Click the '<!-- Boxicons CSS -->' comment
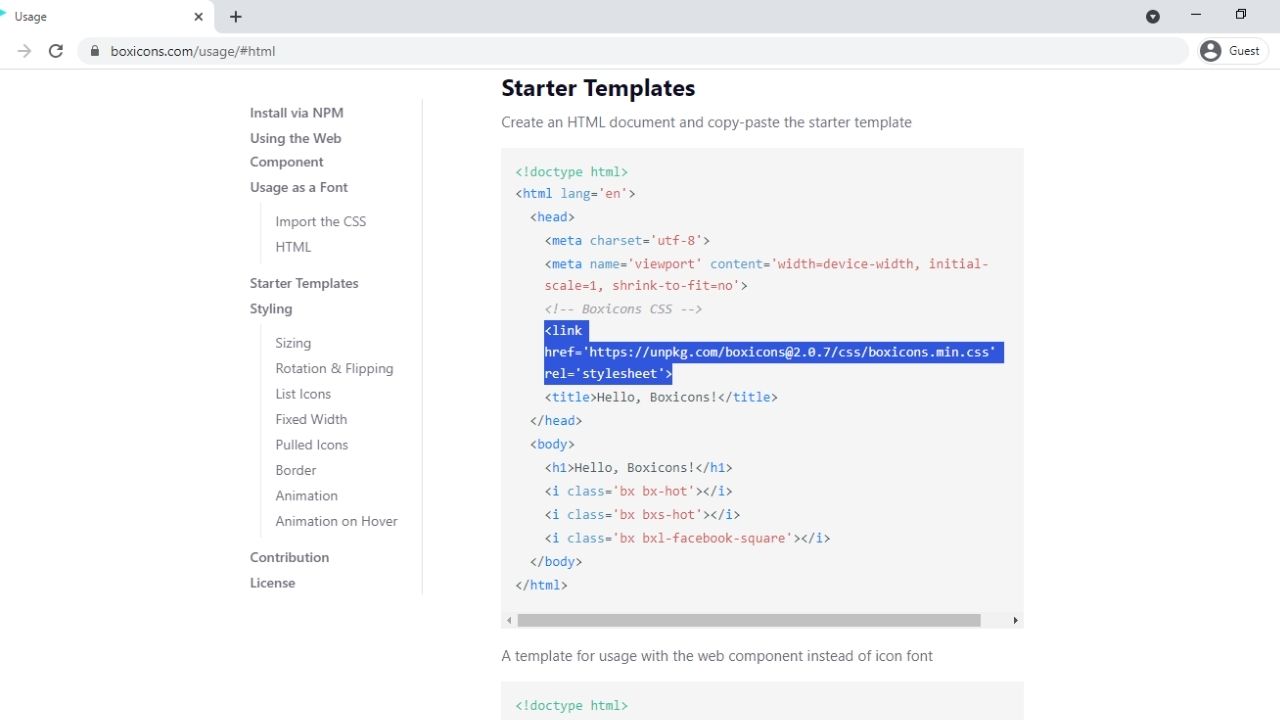Screen dimensions: 1280x720 coord(623,309)
